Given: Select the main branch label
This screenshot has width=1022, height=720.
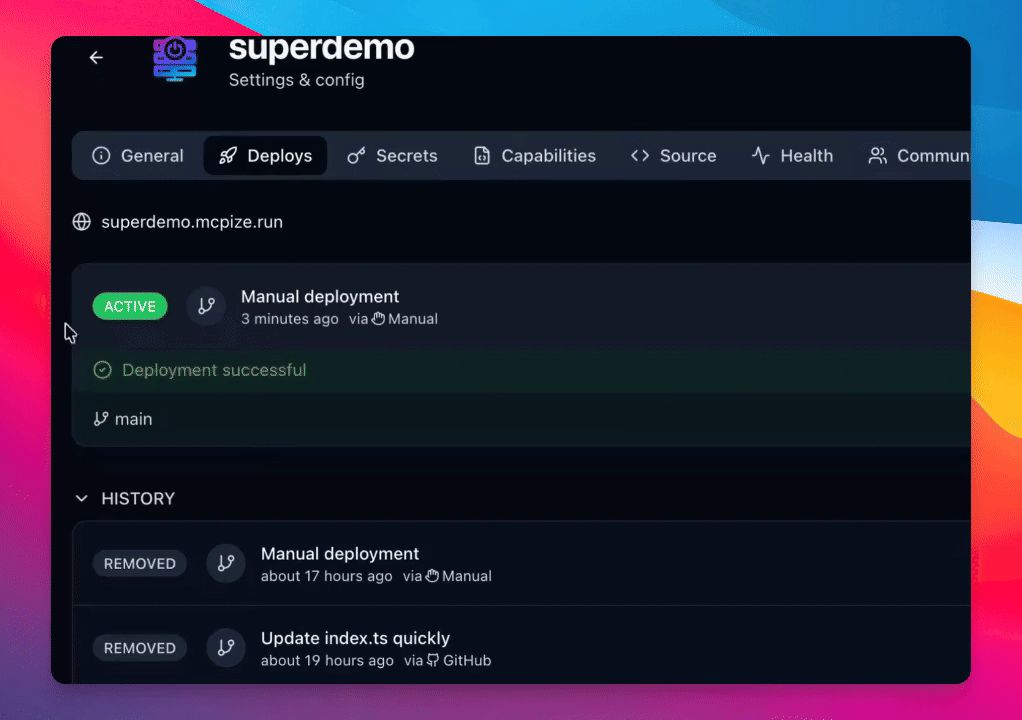Looking at the screenshot, I should [134, 419].
